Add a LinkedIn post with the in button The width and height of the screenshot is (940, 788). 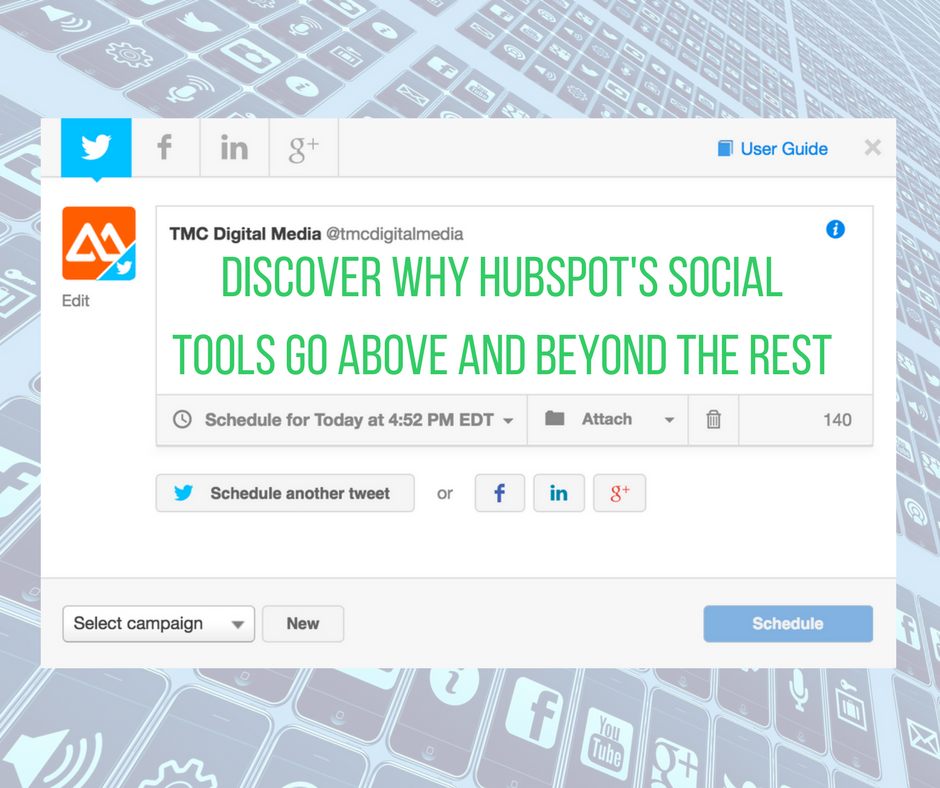[559, 493]
